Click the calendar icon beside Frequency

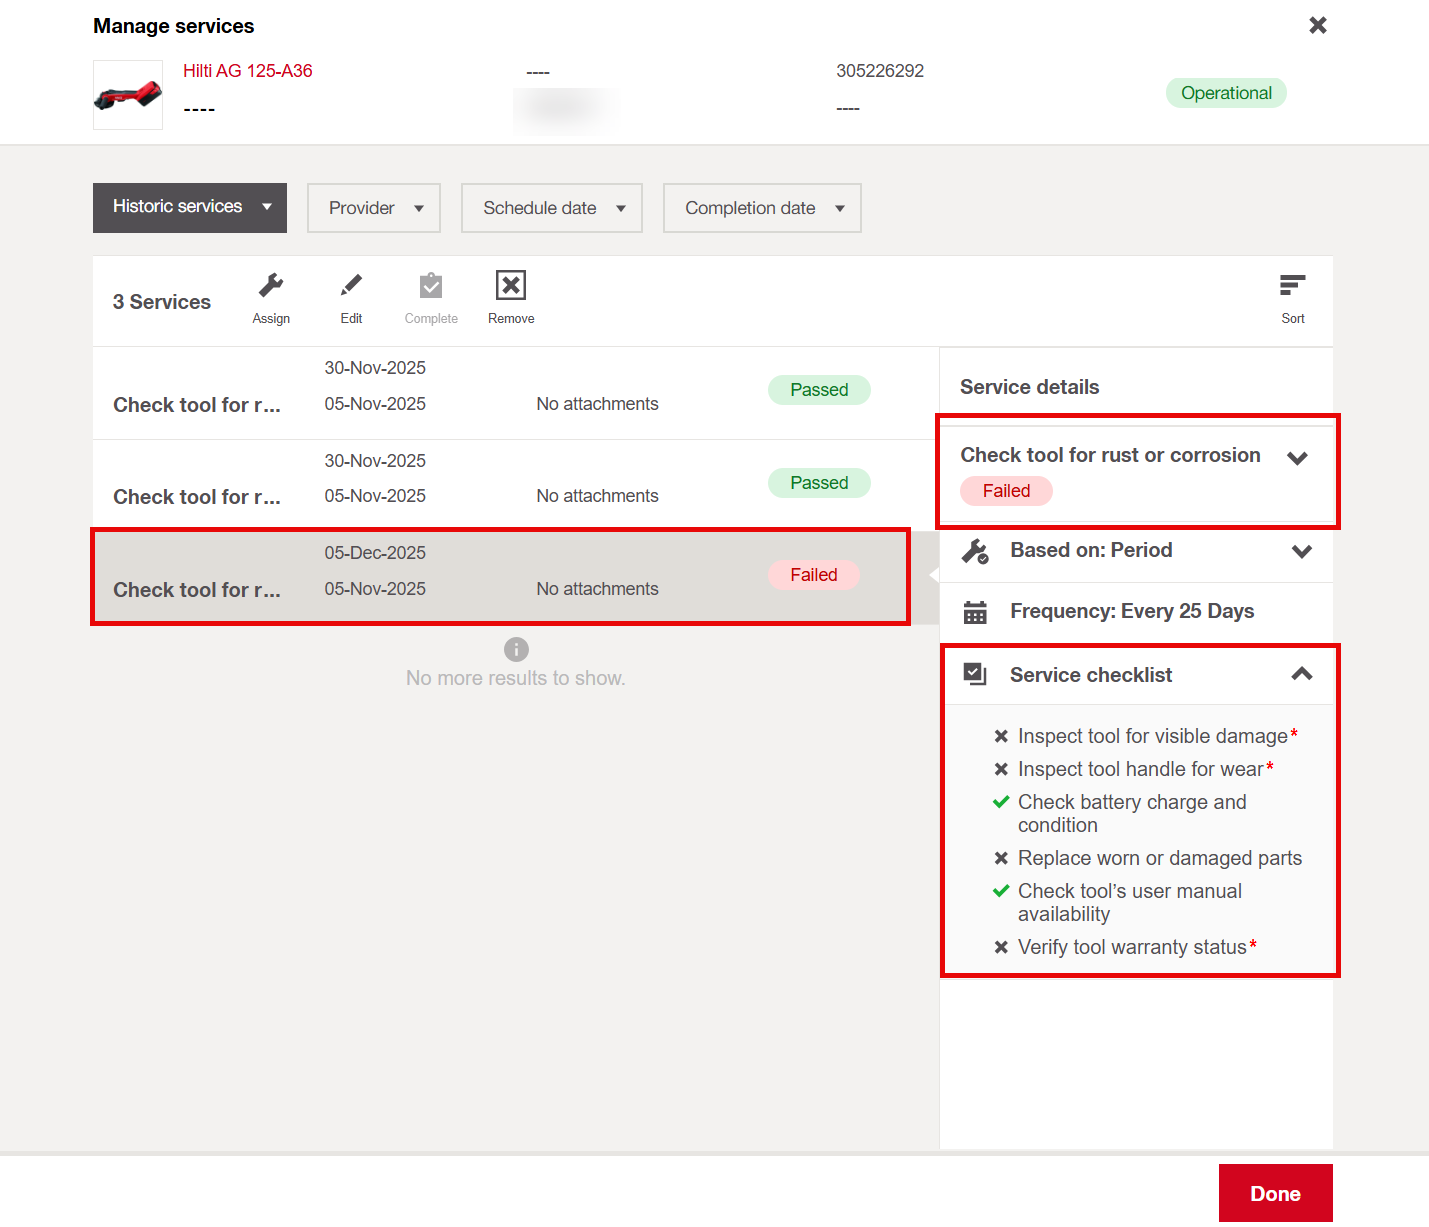[x=975, y=612]
